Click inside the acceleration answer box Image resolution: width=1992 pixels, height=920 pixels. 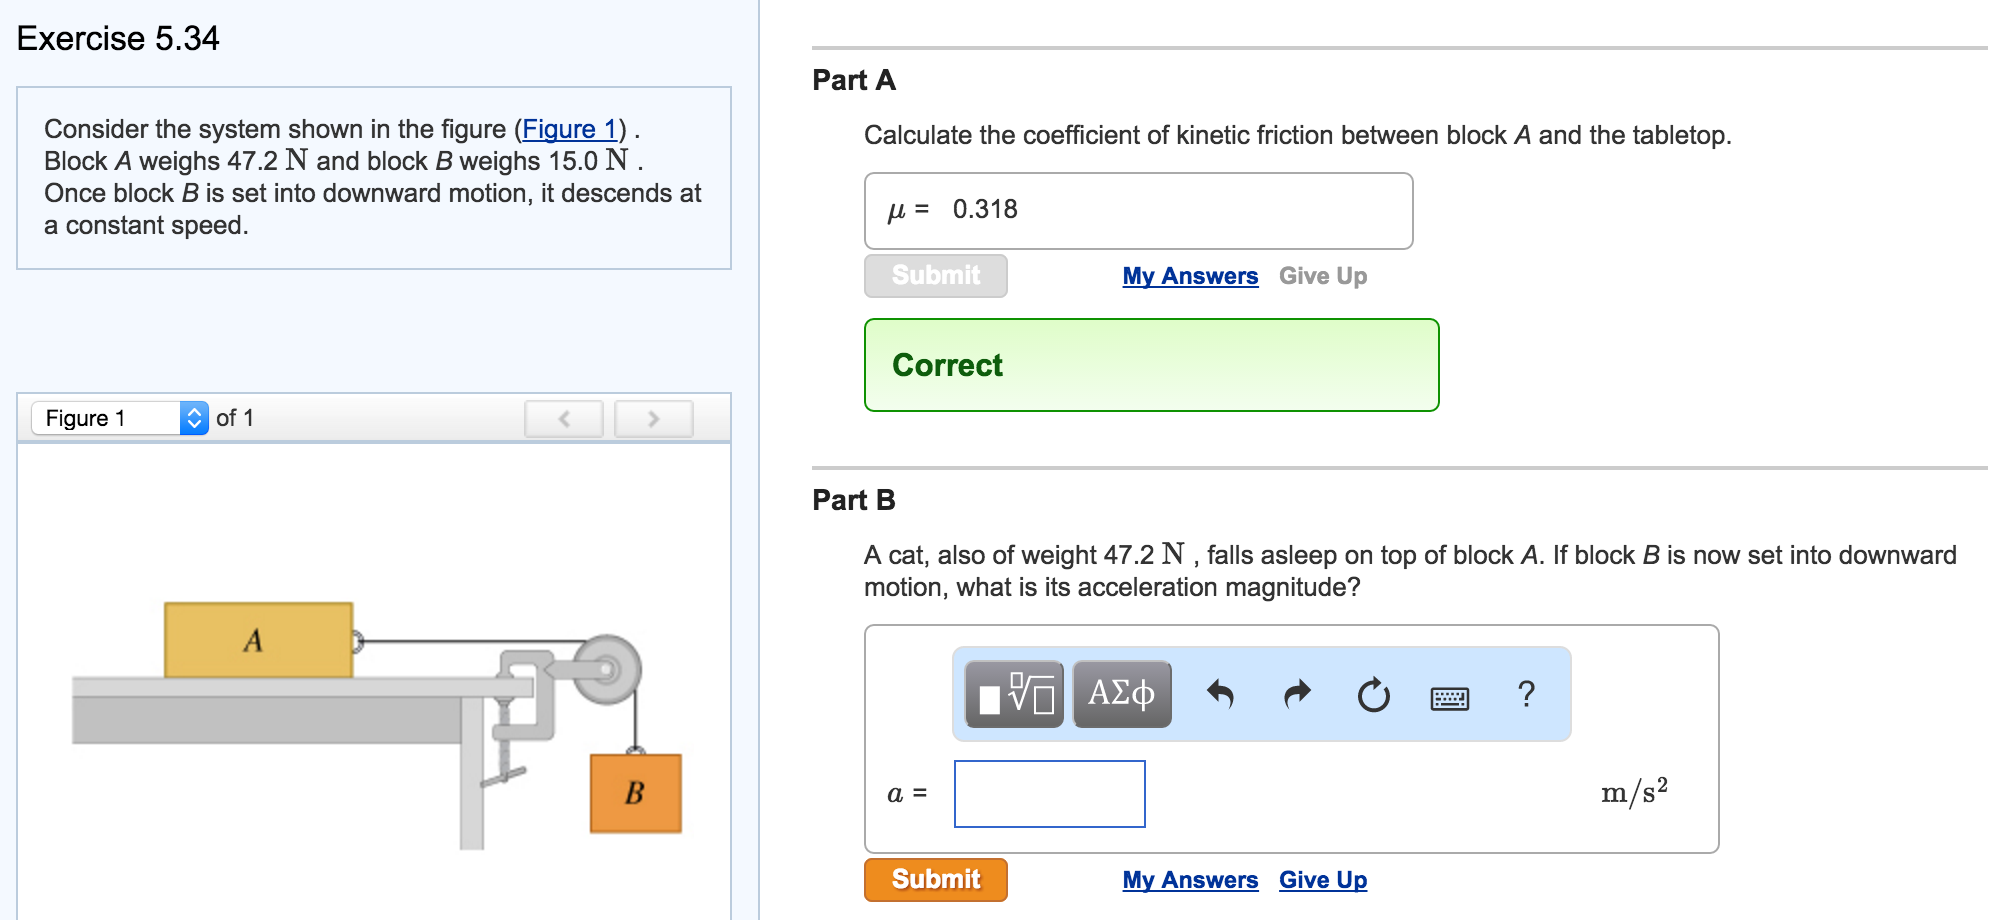[1049, 794]
